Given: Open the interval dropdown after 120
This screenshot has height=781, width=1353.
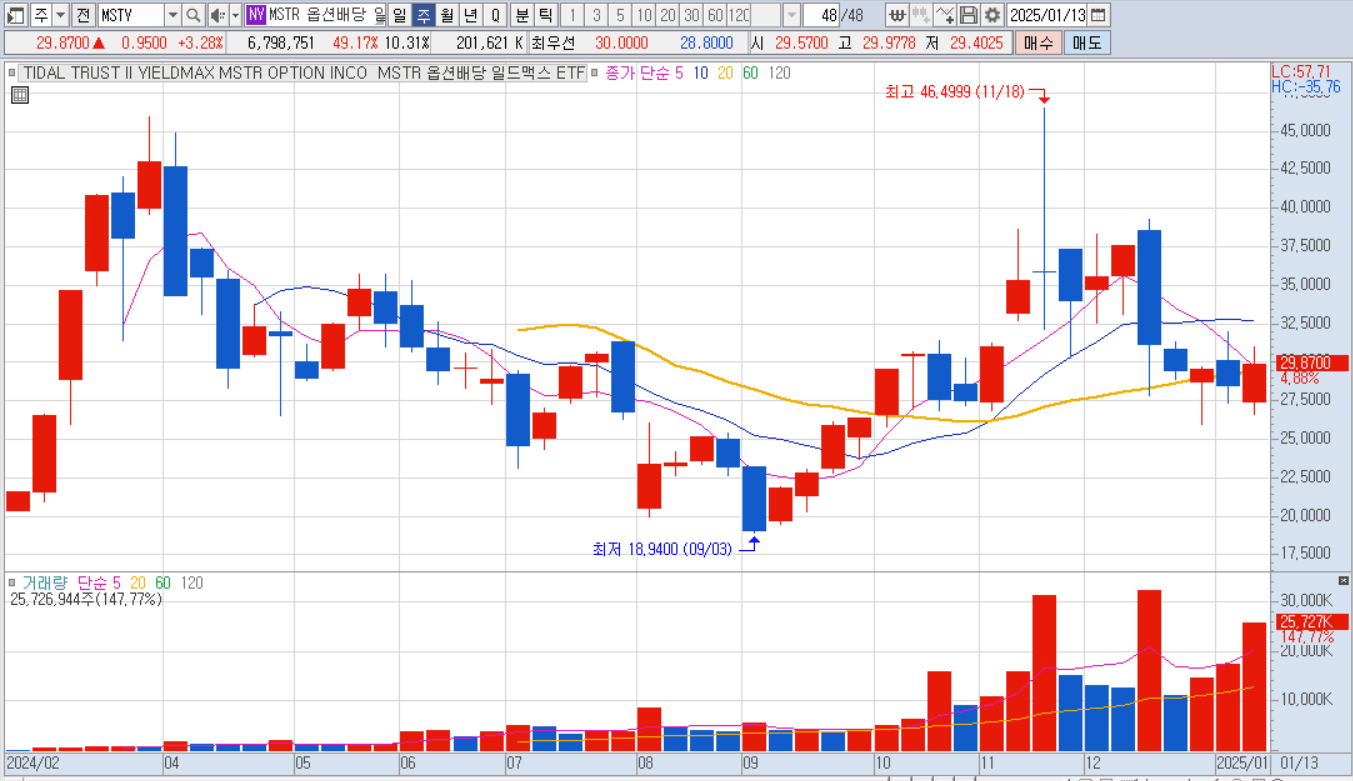Looking at the screenshot, I should pos(791,15).
